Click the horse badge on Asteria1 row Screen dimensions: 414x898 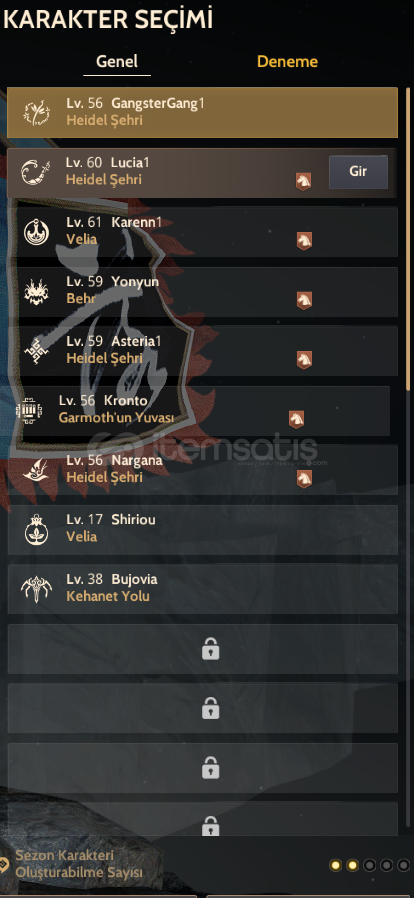(x=304, y=360)
